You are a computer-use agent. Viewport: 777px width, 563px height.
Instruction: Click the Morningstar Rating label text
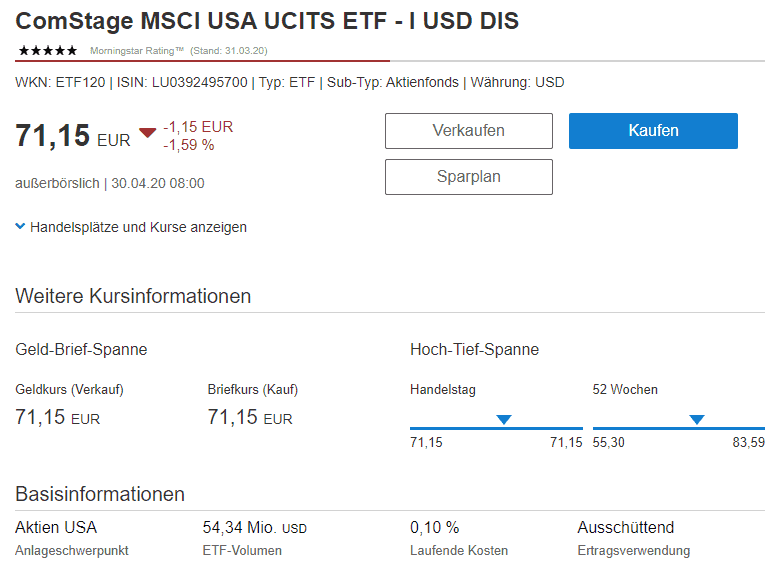tap(137, 51)
